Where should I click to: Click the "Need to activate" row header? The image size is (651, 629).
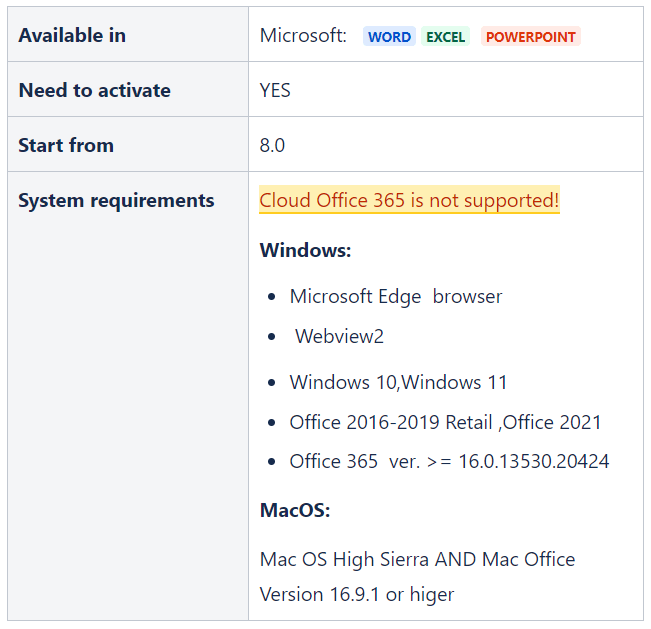click(x=94, y=90)
